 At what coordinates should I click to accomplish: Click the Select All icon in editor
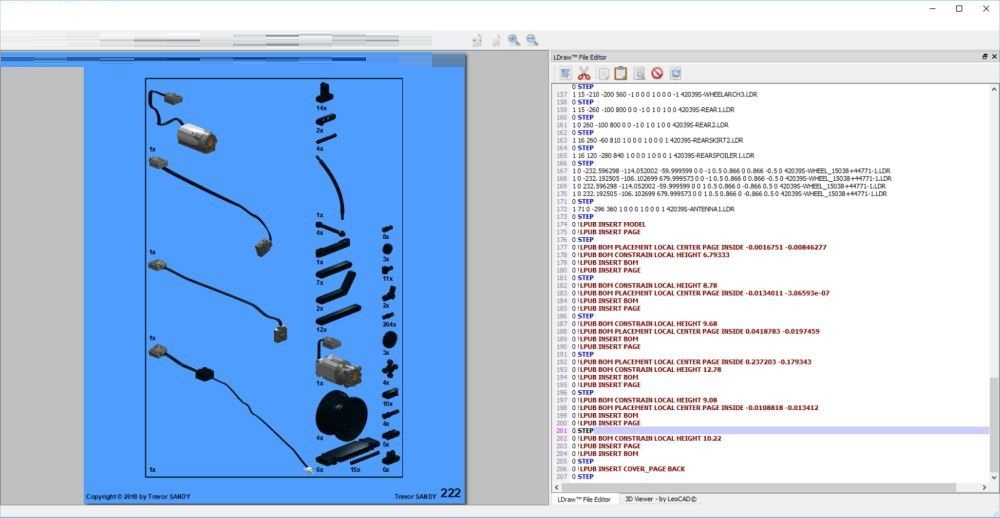[565, 73]
